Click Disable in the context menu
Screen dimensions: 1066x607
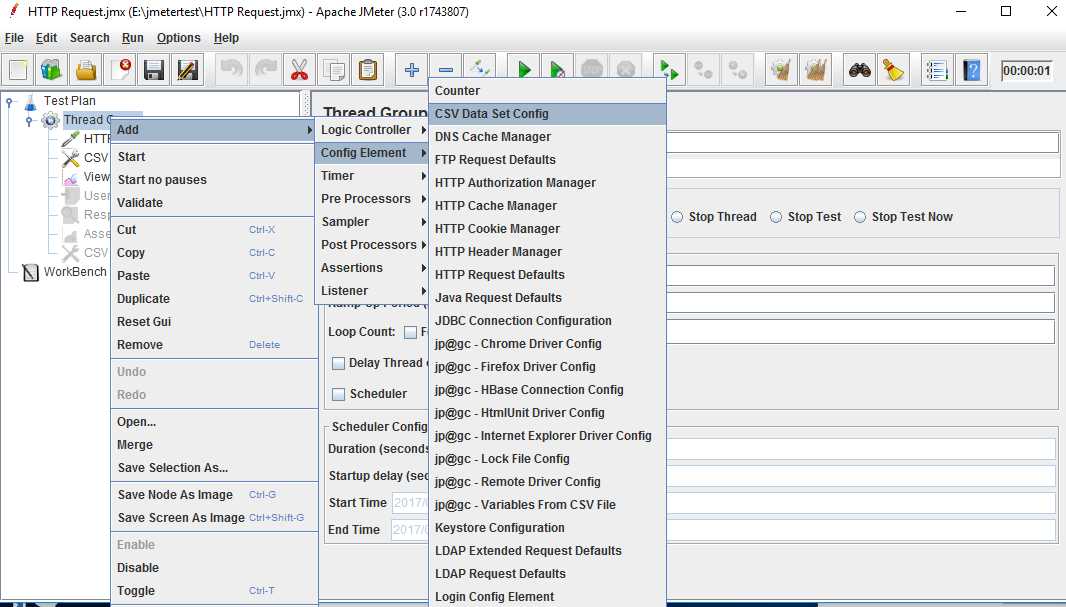214,568
